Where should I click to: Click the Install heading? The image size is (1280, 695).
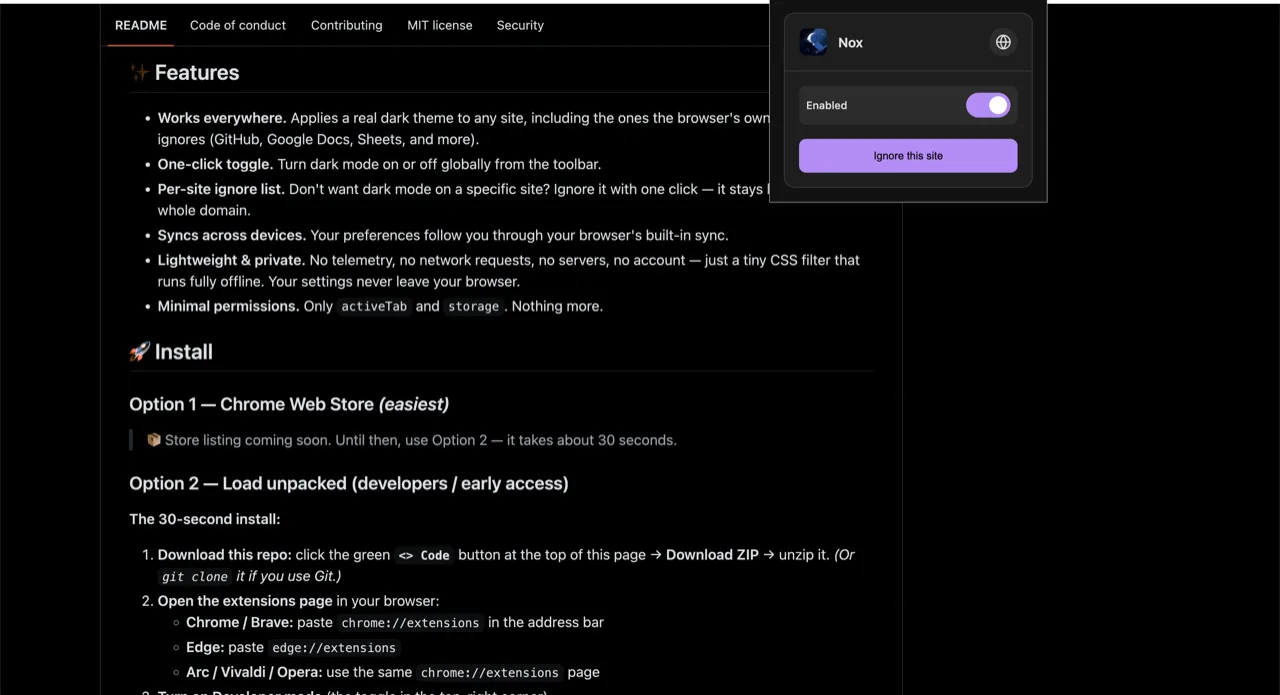pos(184,352)
